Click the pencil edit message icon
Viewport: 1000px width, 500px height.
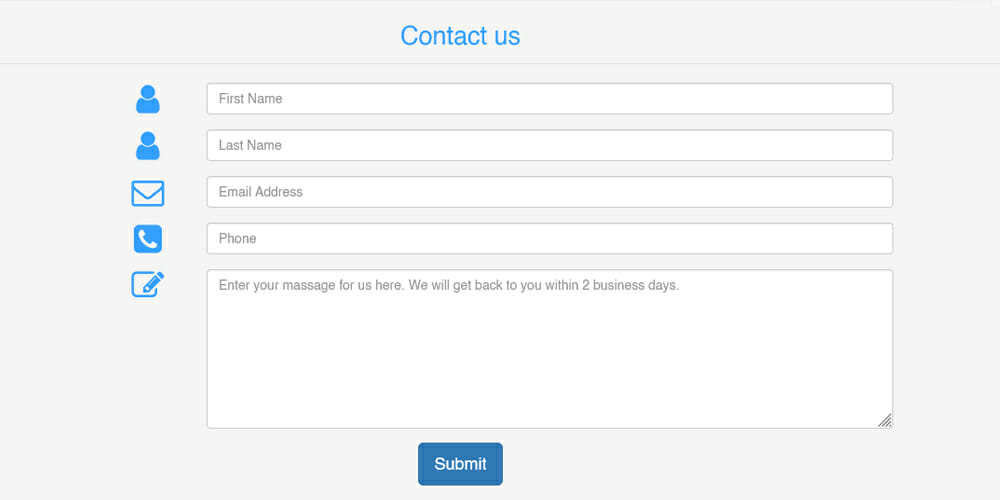pyautogui.click(x=148, y=285)
